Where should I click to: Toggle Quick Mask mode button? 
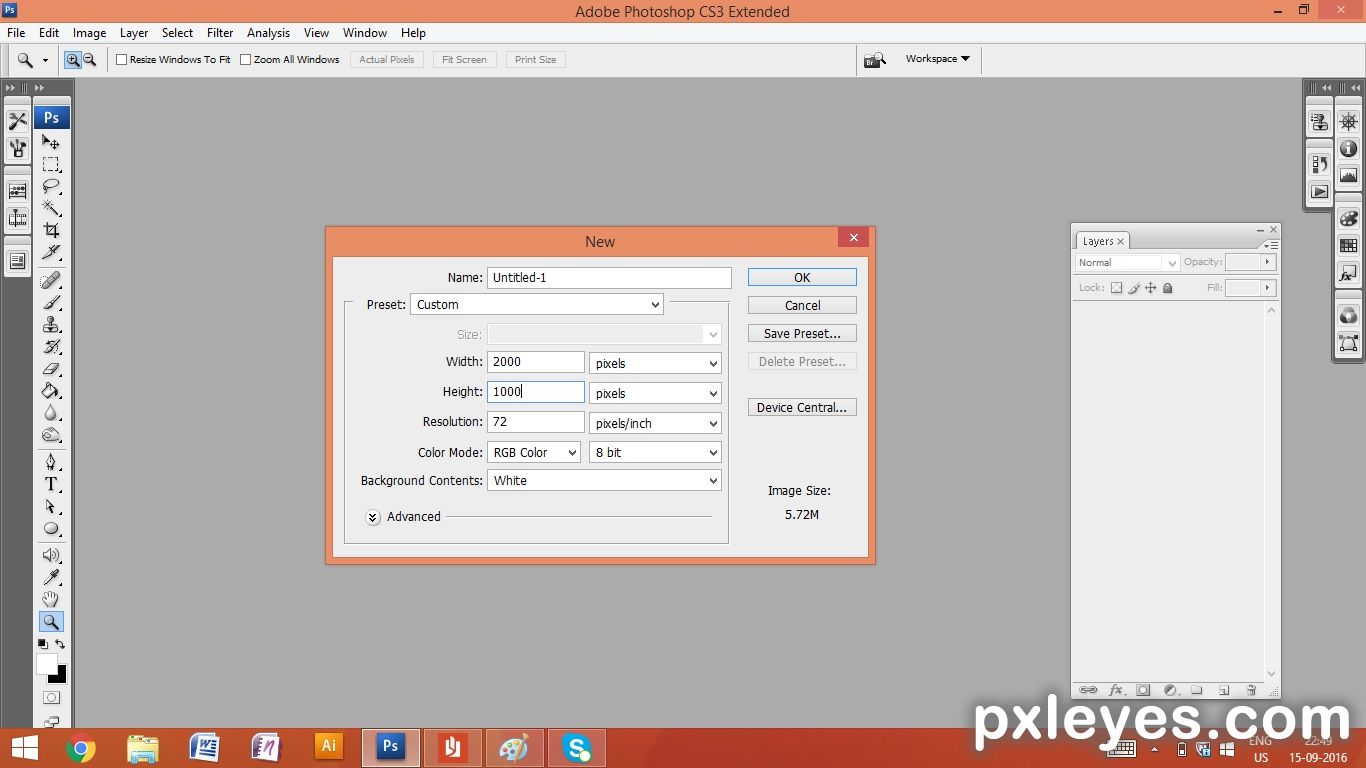[x=51, y=698]
